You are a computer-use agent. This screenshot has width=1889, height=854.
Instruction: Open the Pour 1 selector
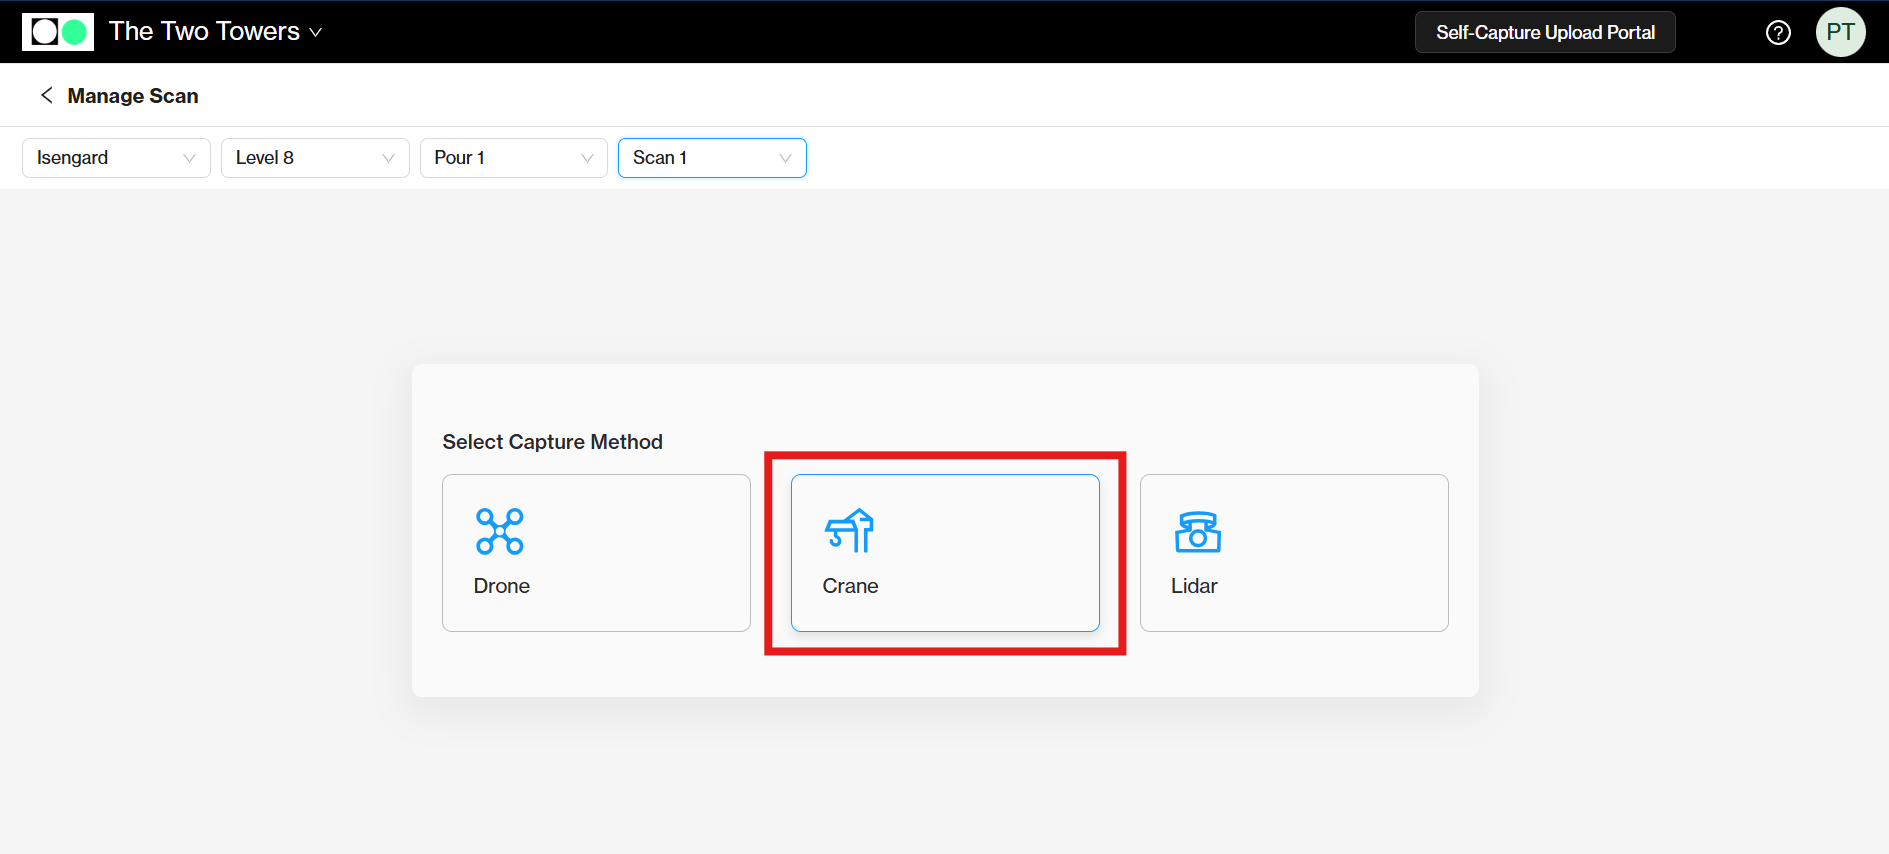(x=513, y=158)
